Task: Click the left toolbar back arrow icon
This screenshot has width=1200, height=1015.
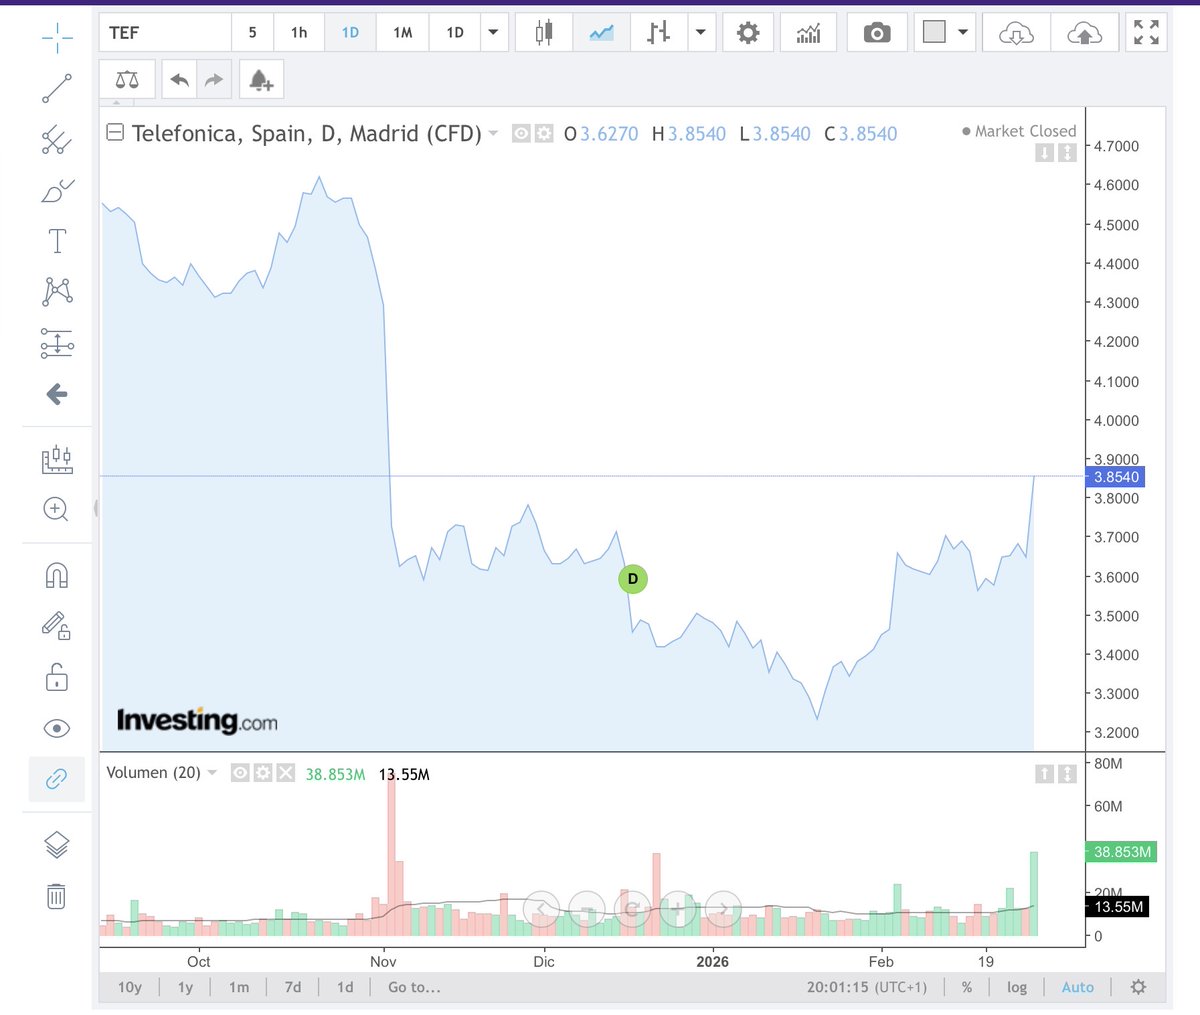Action: click(x=57, y=394)
